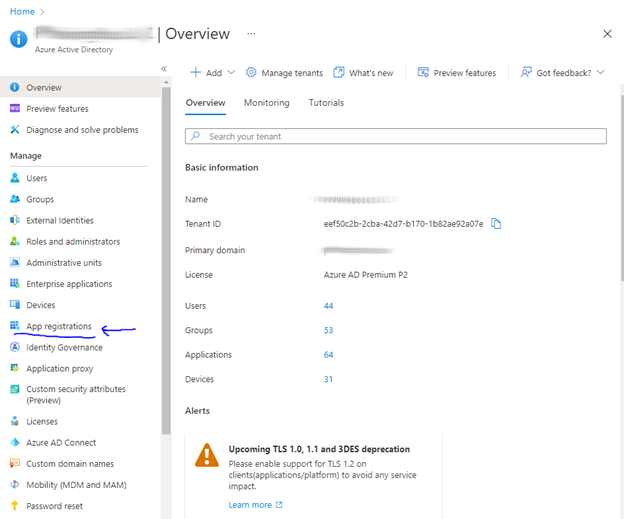The width and height of the screenshot is (624, 519).
Task: Switch to the Monitoring tab
Action: point(266,103)
